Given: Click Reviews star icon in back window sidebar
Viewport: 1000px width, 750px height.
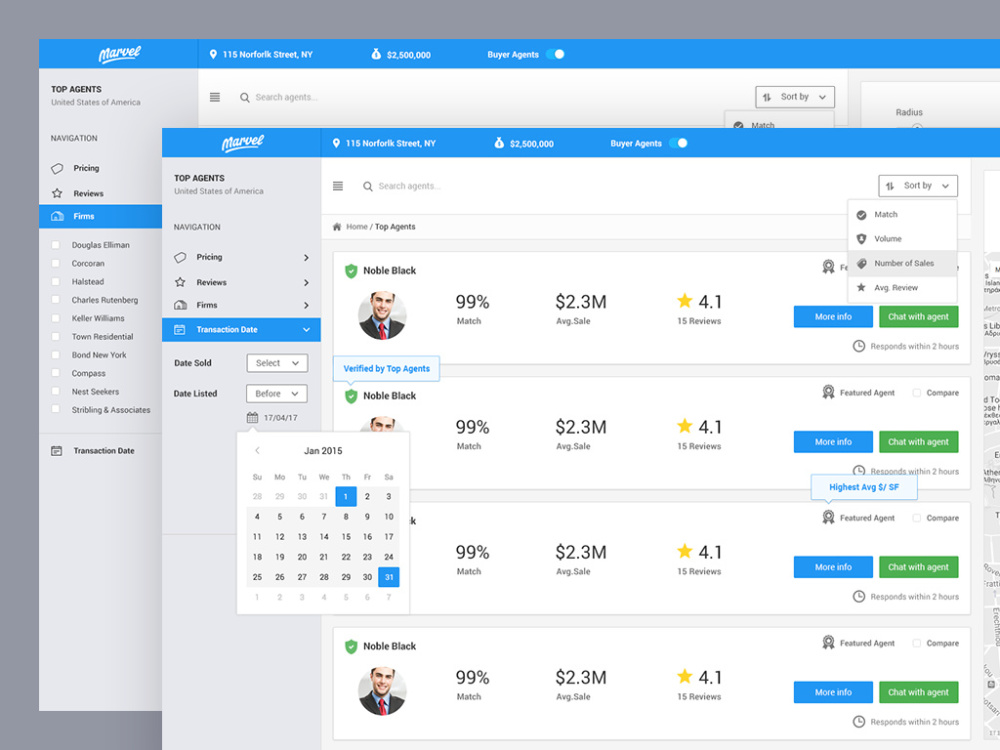Looking at the screenshot, I should pyautogui.click(x=57, y=193).
